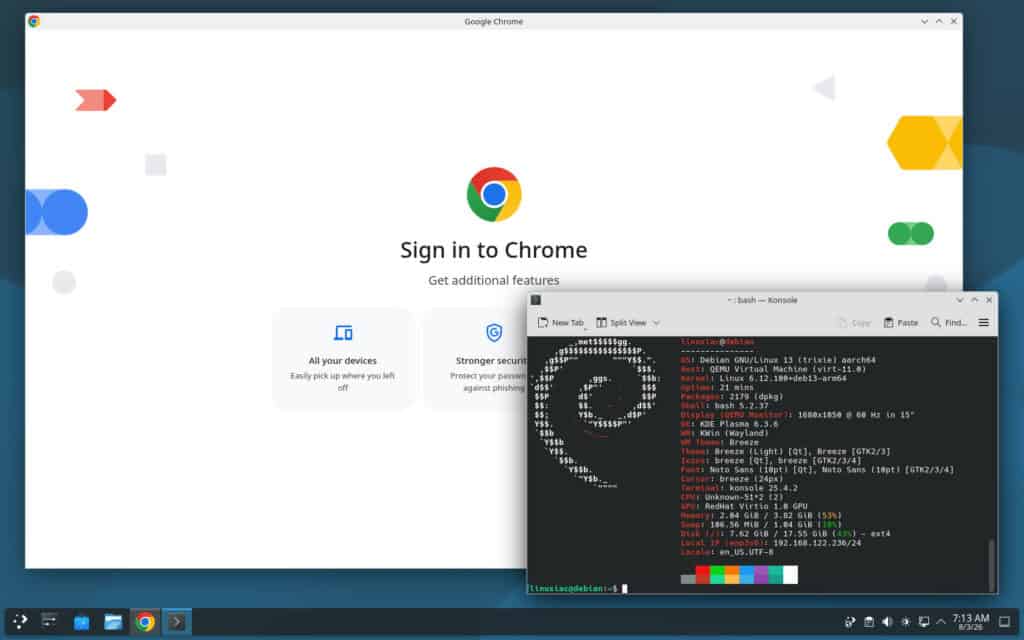
Task: Maximize the Google Chrome window
Action: [939, 21]
